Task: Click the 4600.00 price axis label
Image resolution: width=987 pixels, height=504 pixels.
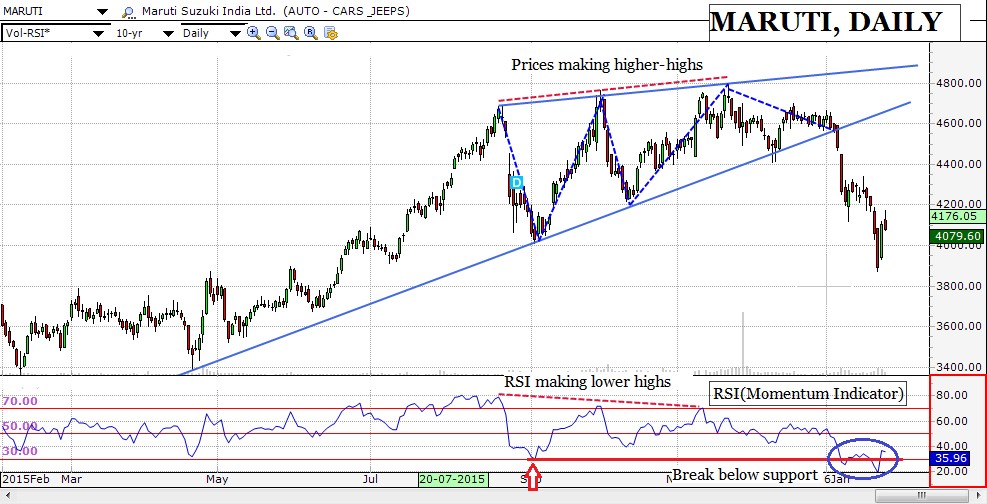Action: click(x=957, y=123)
